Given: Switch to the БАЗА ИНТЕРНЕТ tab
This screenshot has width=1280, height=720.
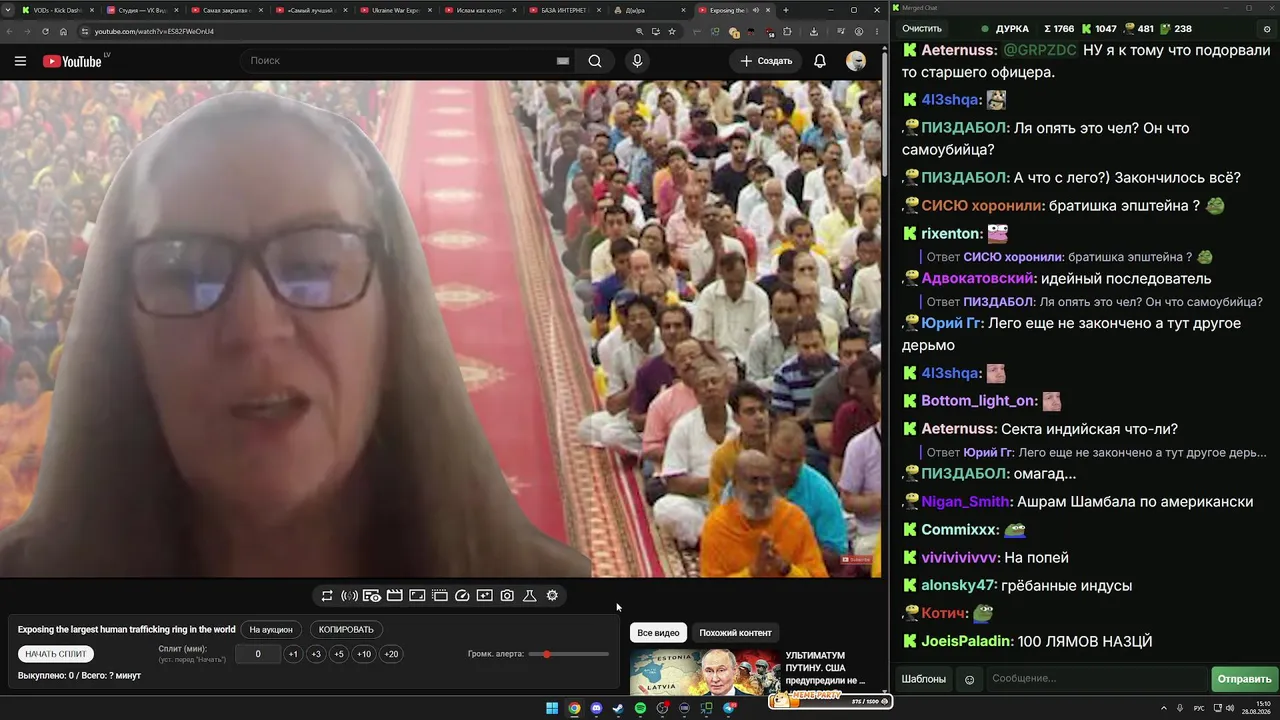Looking at the screenshot, I should [567, 10].
